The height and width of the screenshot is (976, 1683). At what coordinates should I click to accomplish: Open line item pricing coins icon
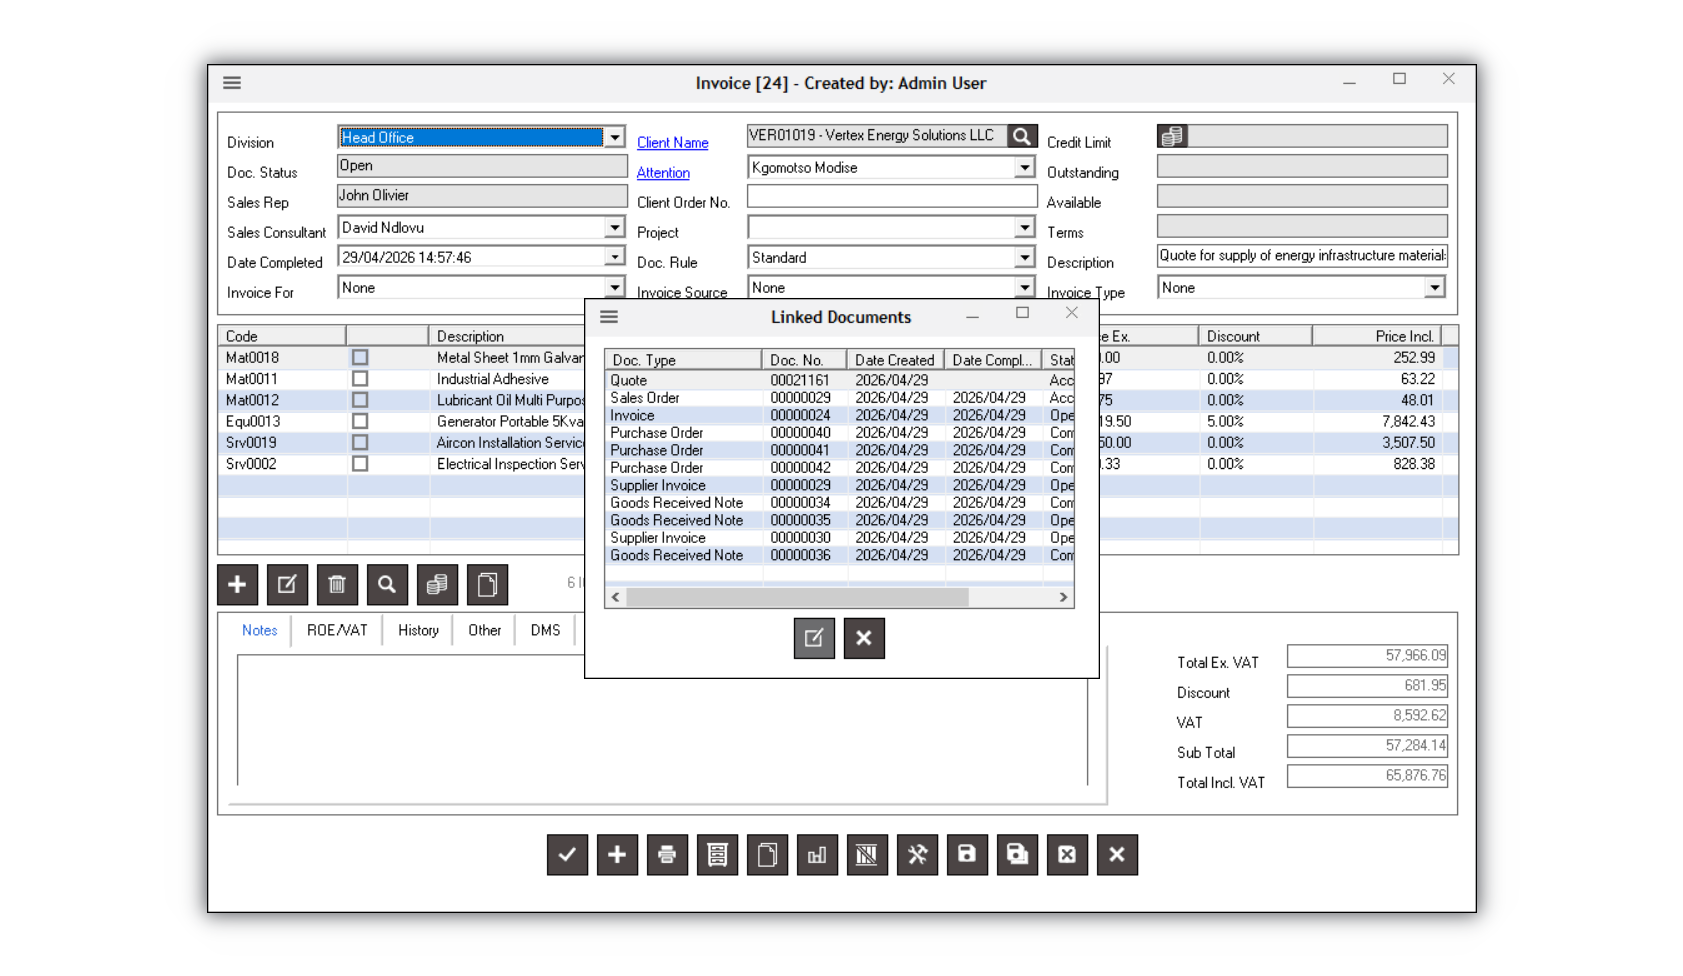pyautogui.click(x=437, y=585)
